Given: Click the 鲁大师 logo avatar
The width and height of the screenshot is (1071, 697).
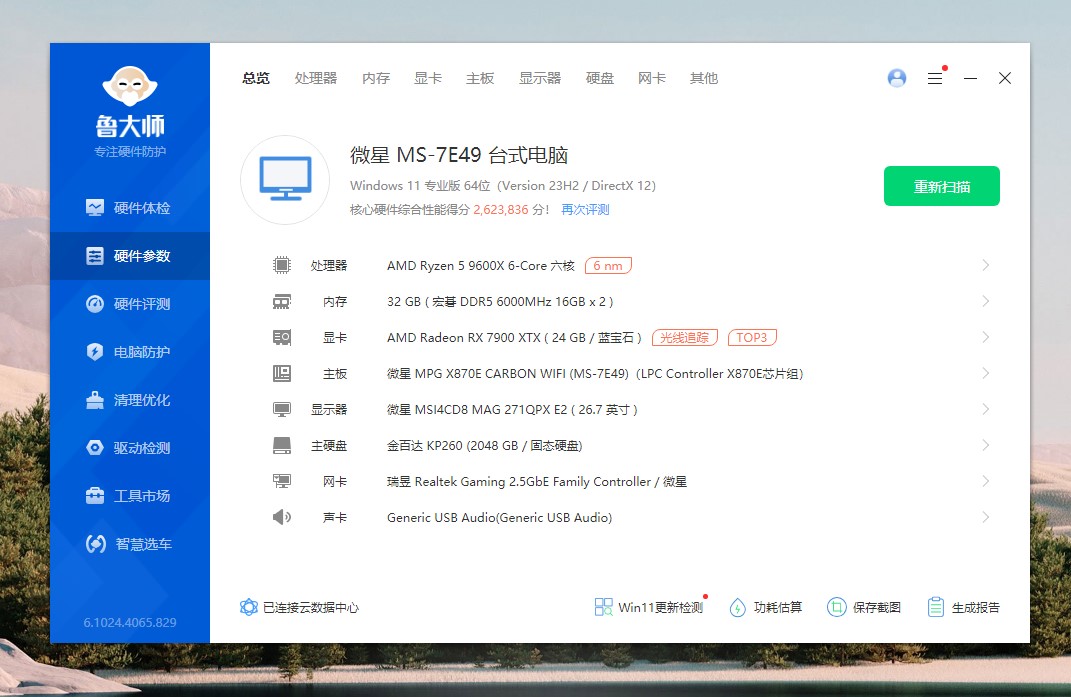Looking at the screenshot, I should click(130, 86).
